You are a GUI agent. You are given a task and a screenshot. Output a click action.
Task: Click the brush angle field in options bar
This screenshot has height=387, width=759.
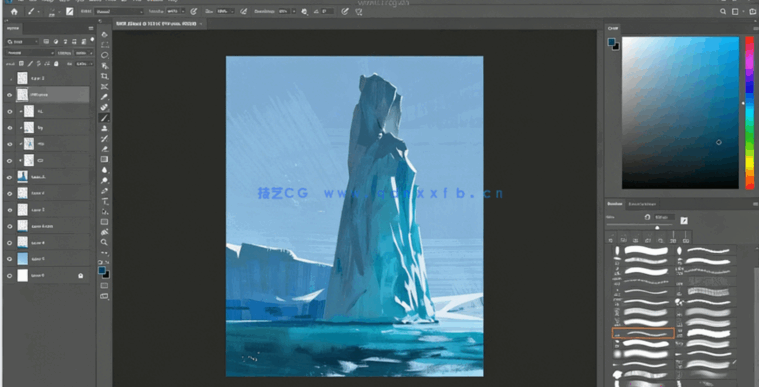tap(328, 12)
